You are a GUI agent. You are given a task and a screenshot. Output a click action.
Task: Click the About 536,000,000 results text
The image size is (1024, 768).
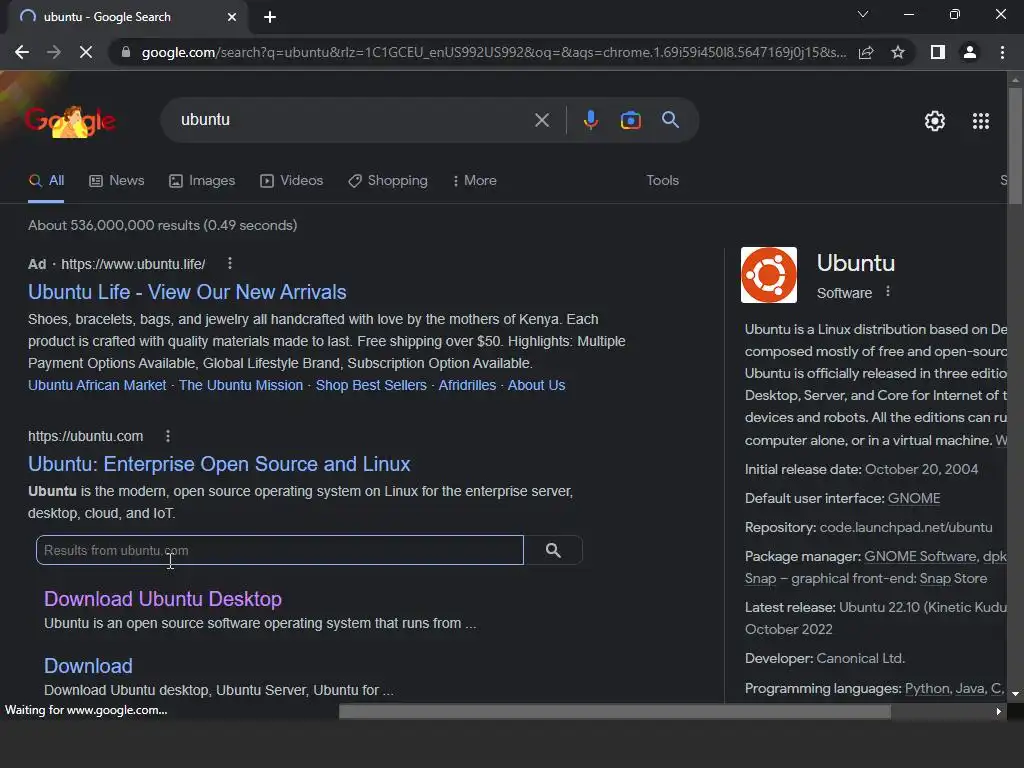coord(162,225)
